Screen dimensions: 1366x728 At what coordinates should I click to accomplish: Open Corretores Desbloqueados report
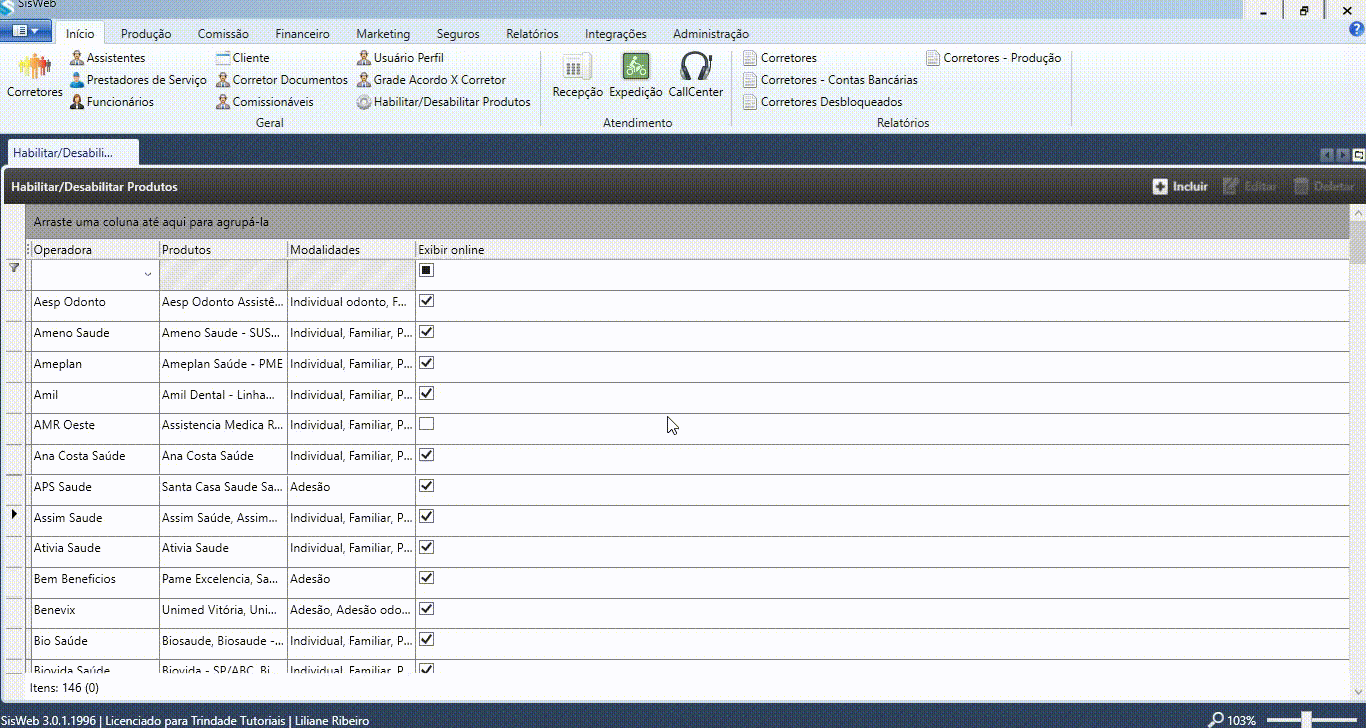tap(823, 102)
